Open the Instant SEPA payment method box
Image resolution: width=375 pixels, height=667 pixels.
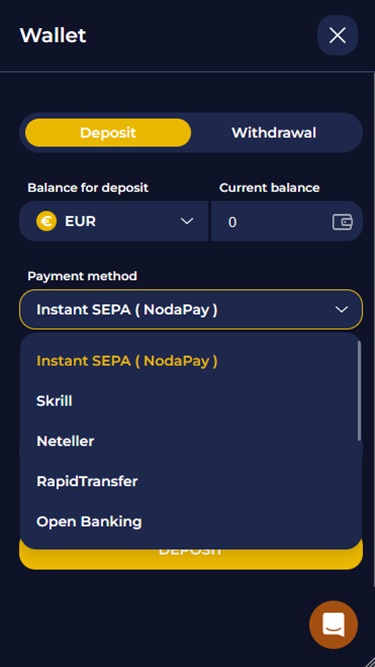pos(191,310)
